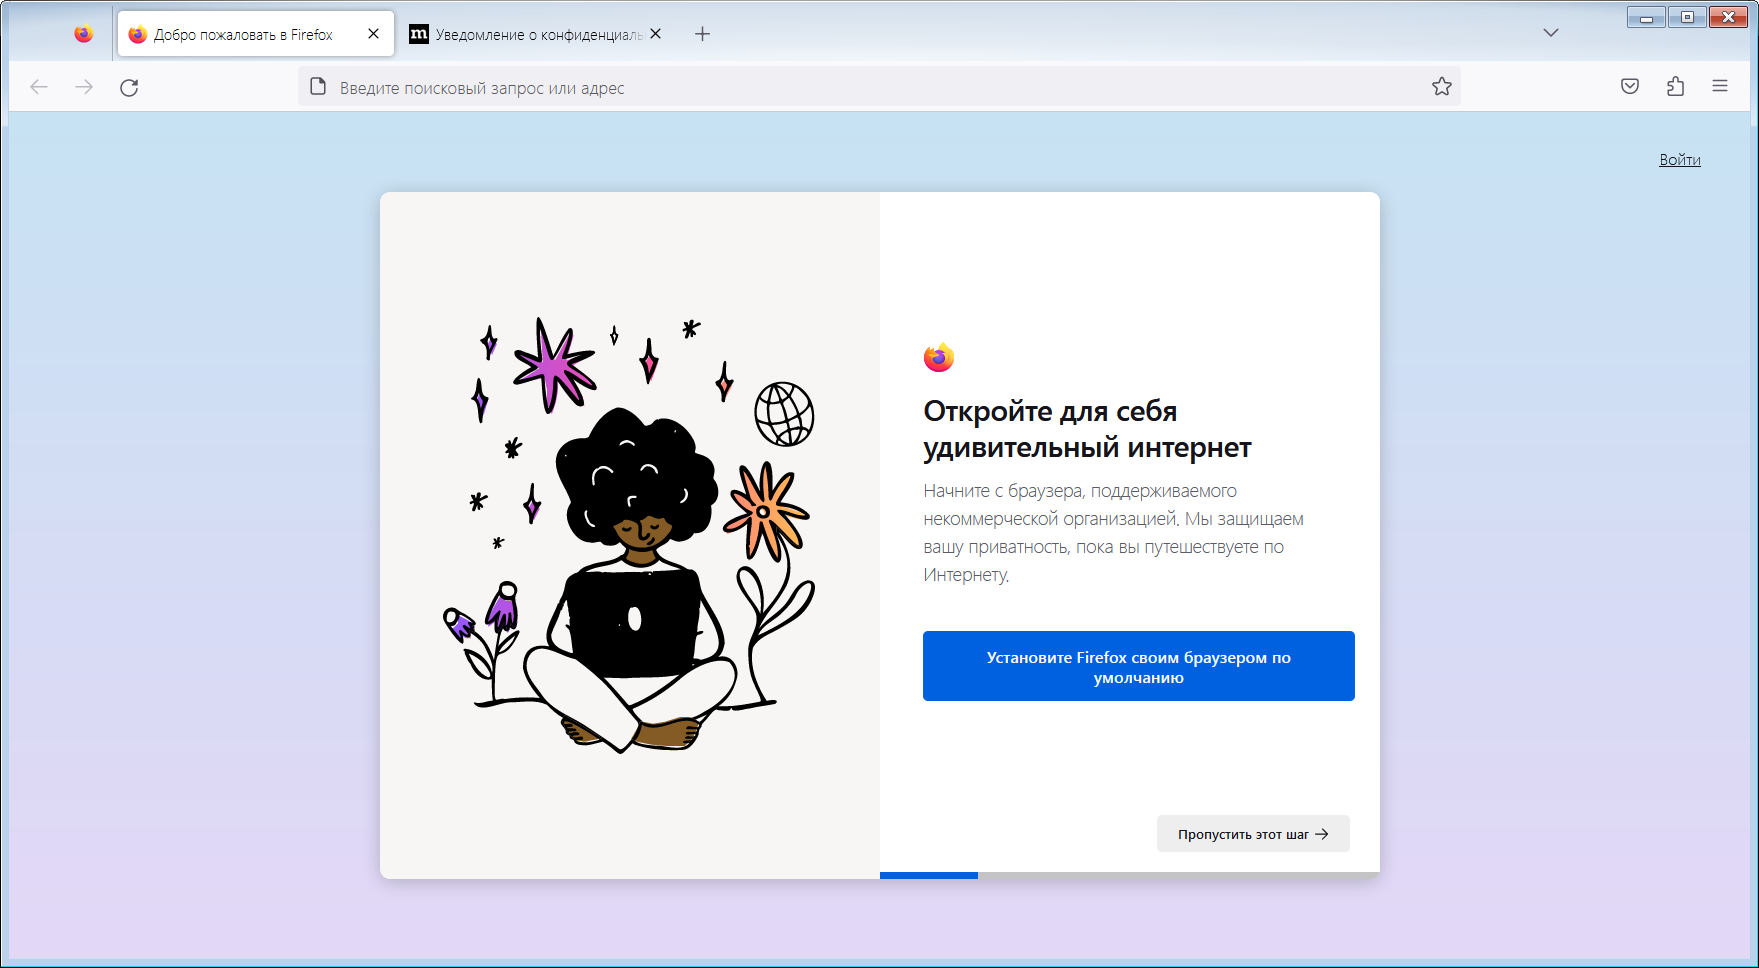The height and width of the screenshot is (968, 1759).
Task: Maximize the Firefox window
Action: [x=1687, y=17]
